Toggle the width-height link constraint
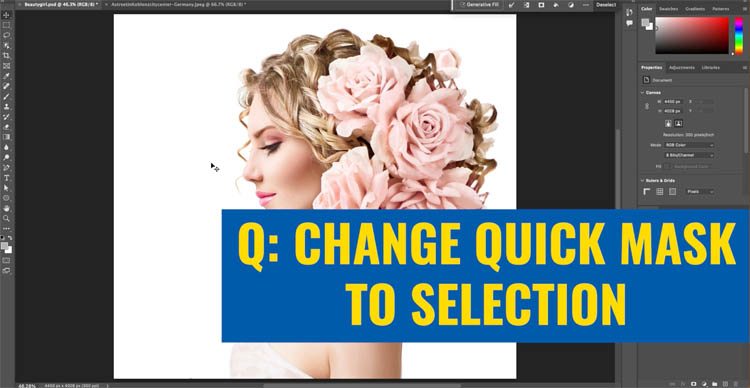The image size is (750, 388). (x=647, y=106)
